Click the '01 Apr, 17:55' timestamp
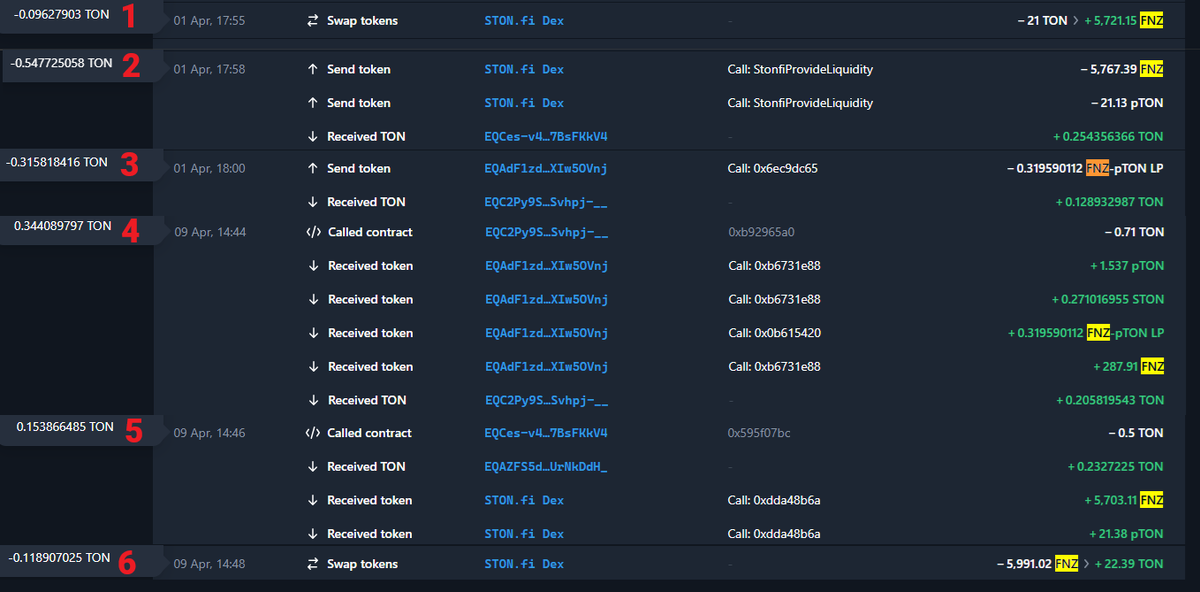This screenshot has width=1200, height=592. [209, 21]
